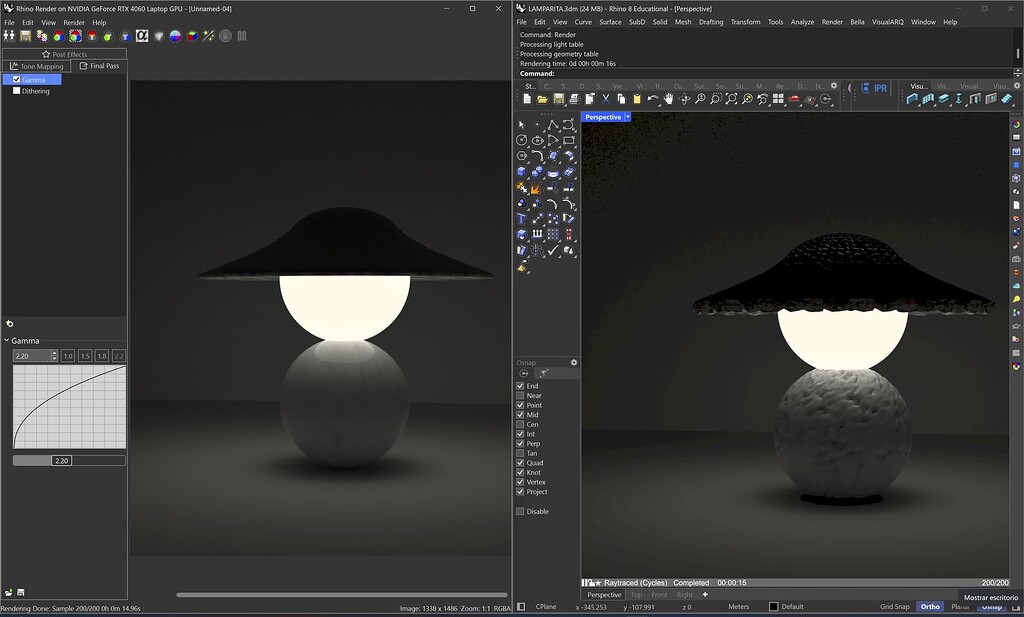Select the Pan tool in the toolbar
The image size is (1024, 617).
(668, 99)
